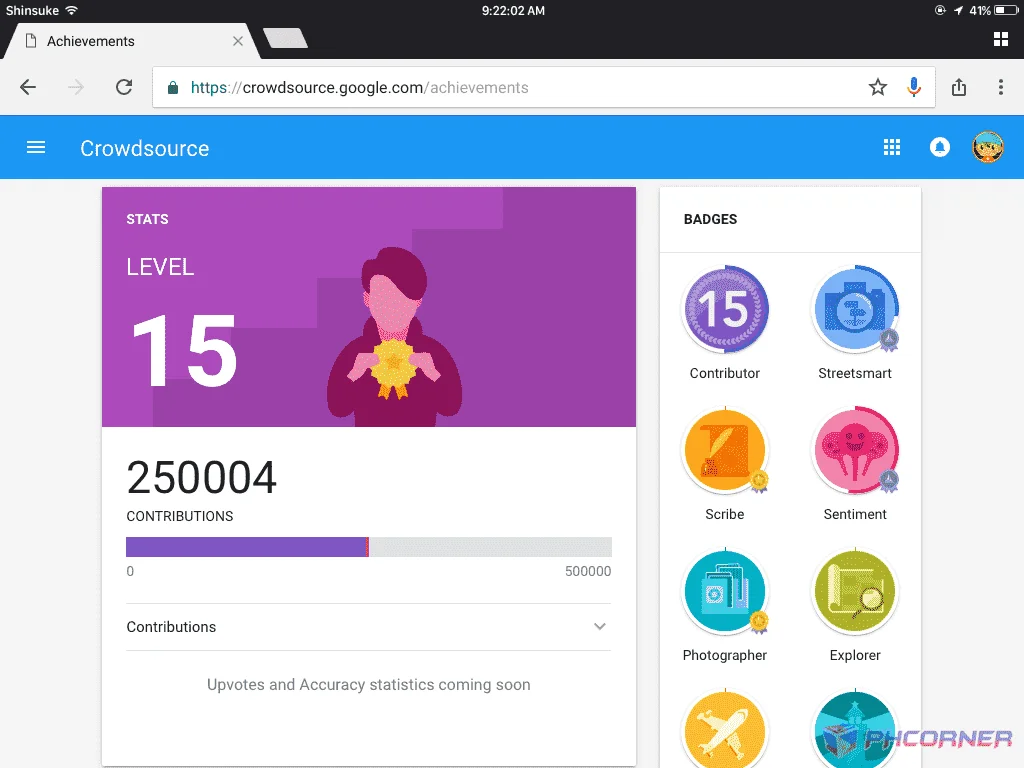Click the STATS heading
This screenshot has width=1024, height=768.
[147, 219]
